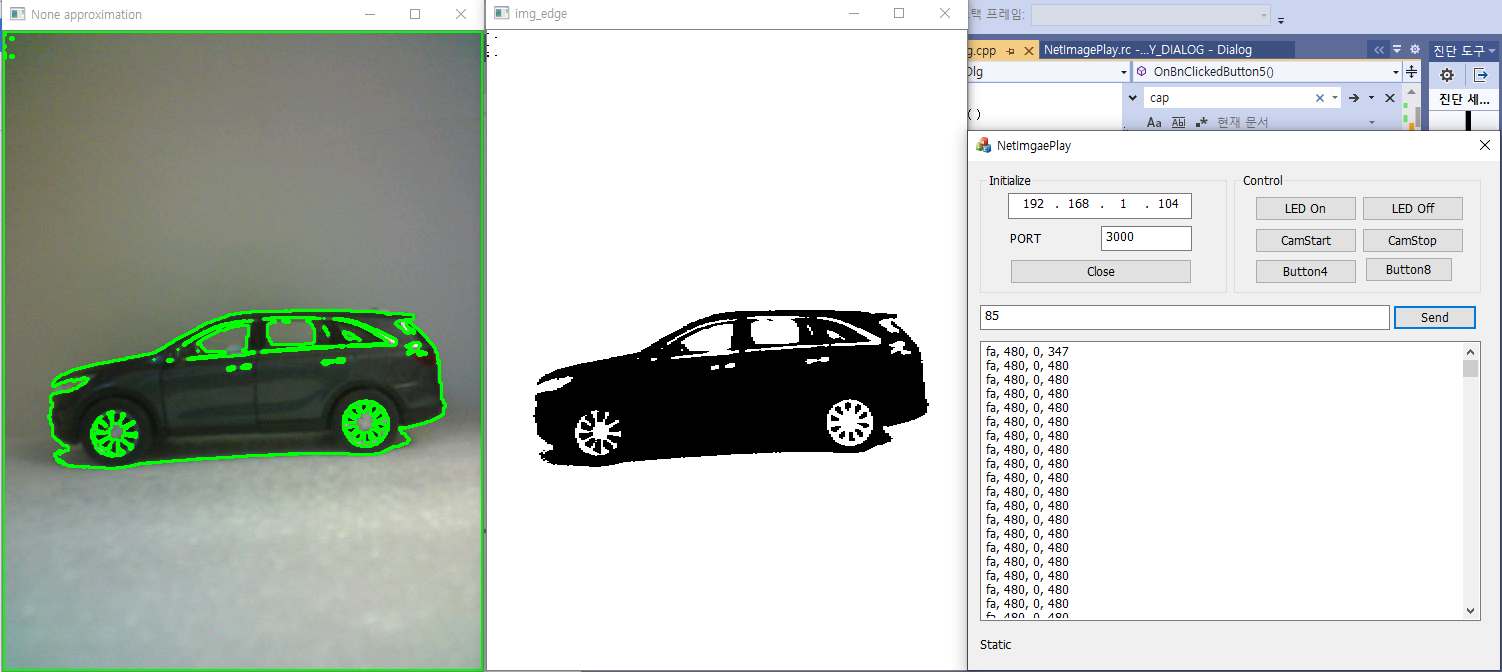Open the OnBnClickedButton5() member dropdown
The image size is (1502, 672).
(x=1397, y=72)
